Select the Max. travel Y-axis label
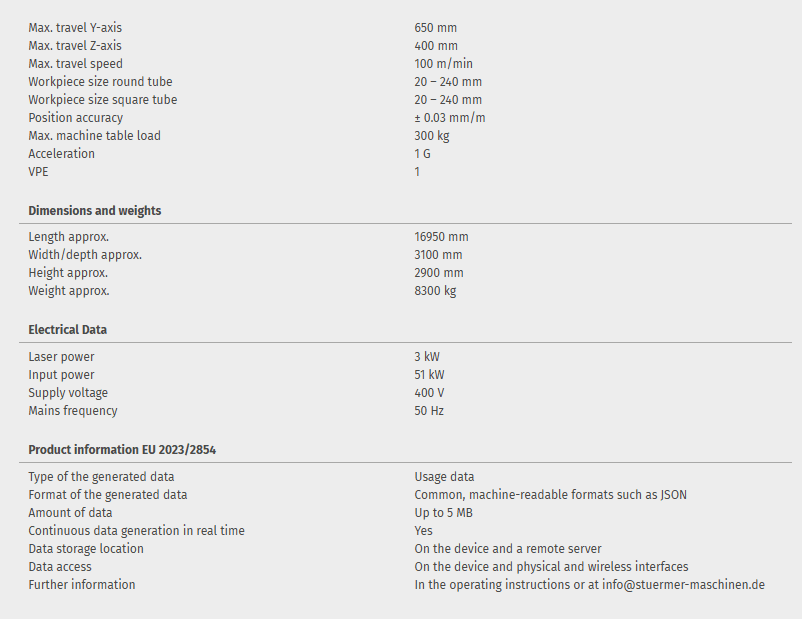The width and height of the screenshot is (802, 619). pyautogui.click(x=75, y=28)
